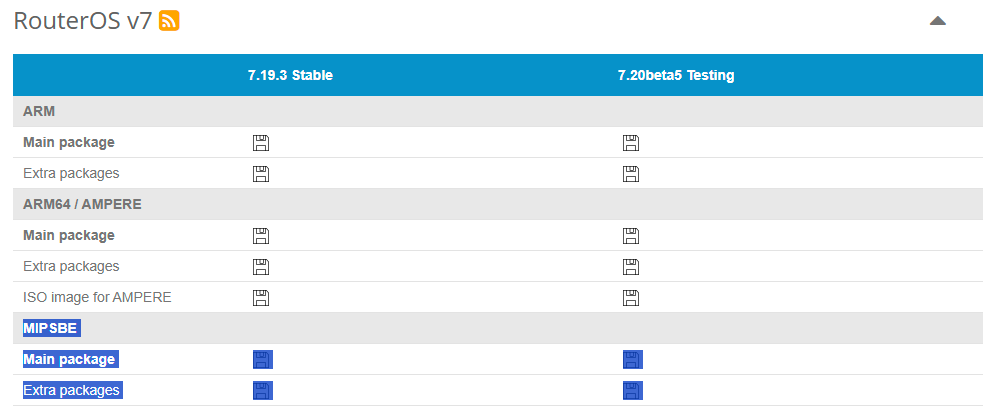
Task: Download MIPSBE Main package 7.20beta5 Testing
Action: (632, 360)
